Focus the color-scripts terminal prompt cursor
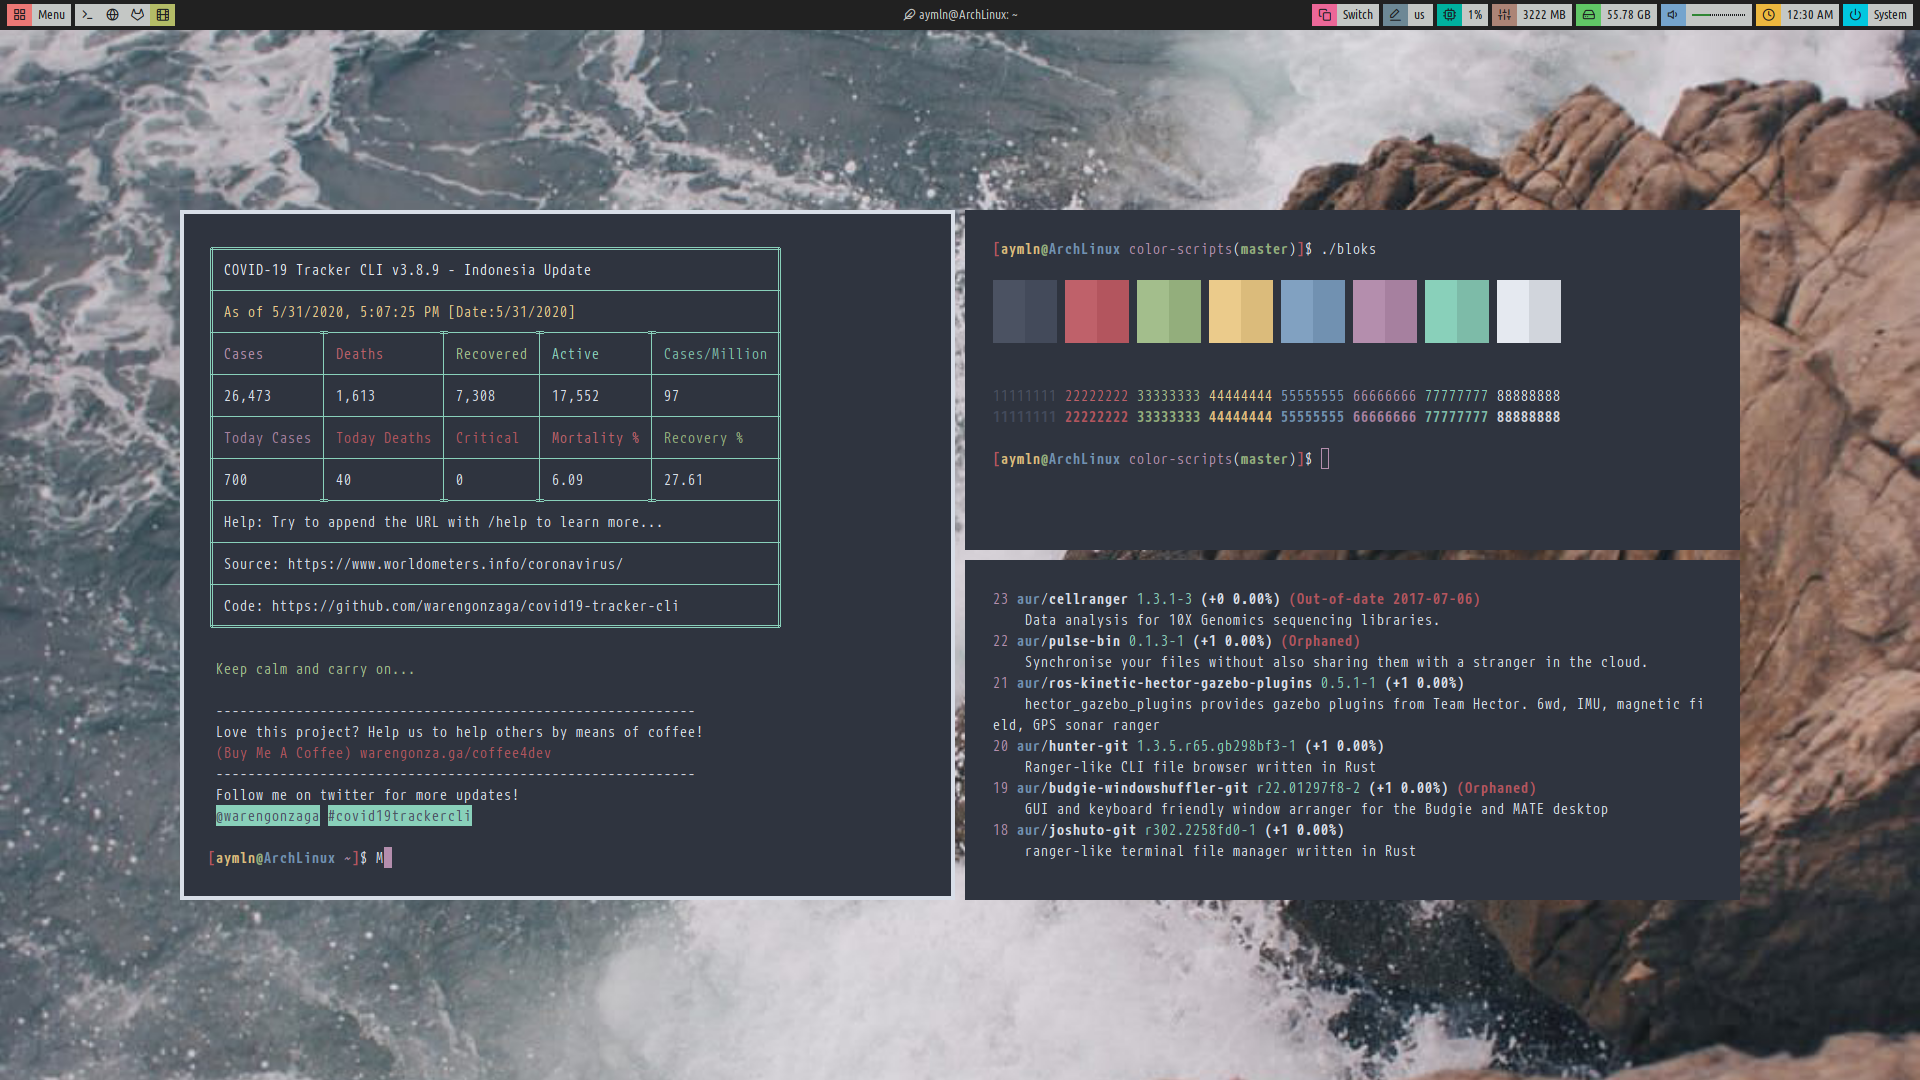This screenshot has height=1080, width=1920. tap(1325, 459)
